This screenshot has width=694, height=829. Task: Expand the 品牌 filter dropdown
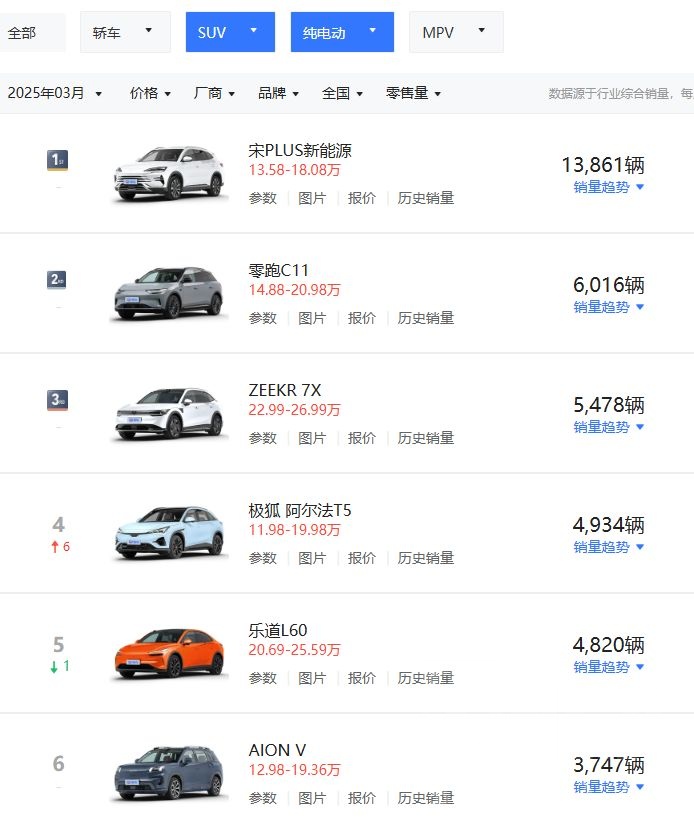pos(278,93)
